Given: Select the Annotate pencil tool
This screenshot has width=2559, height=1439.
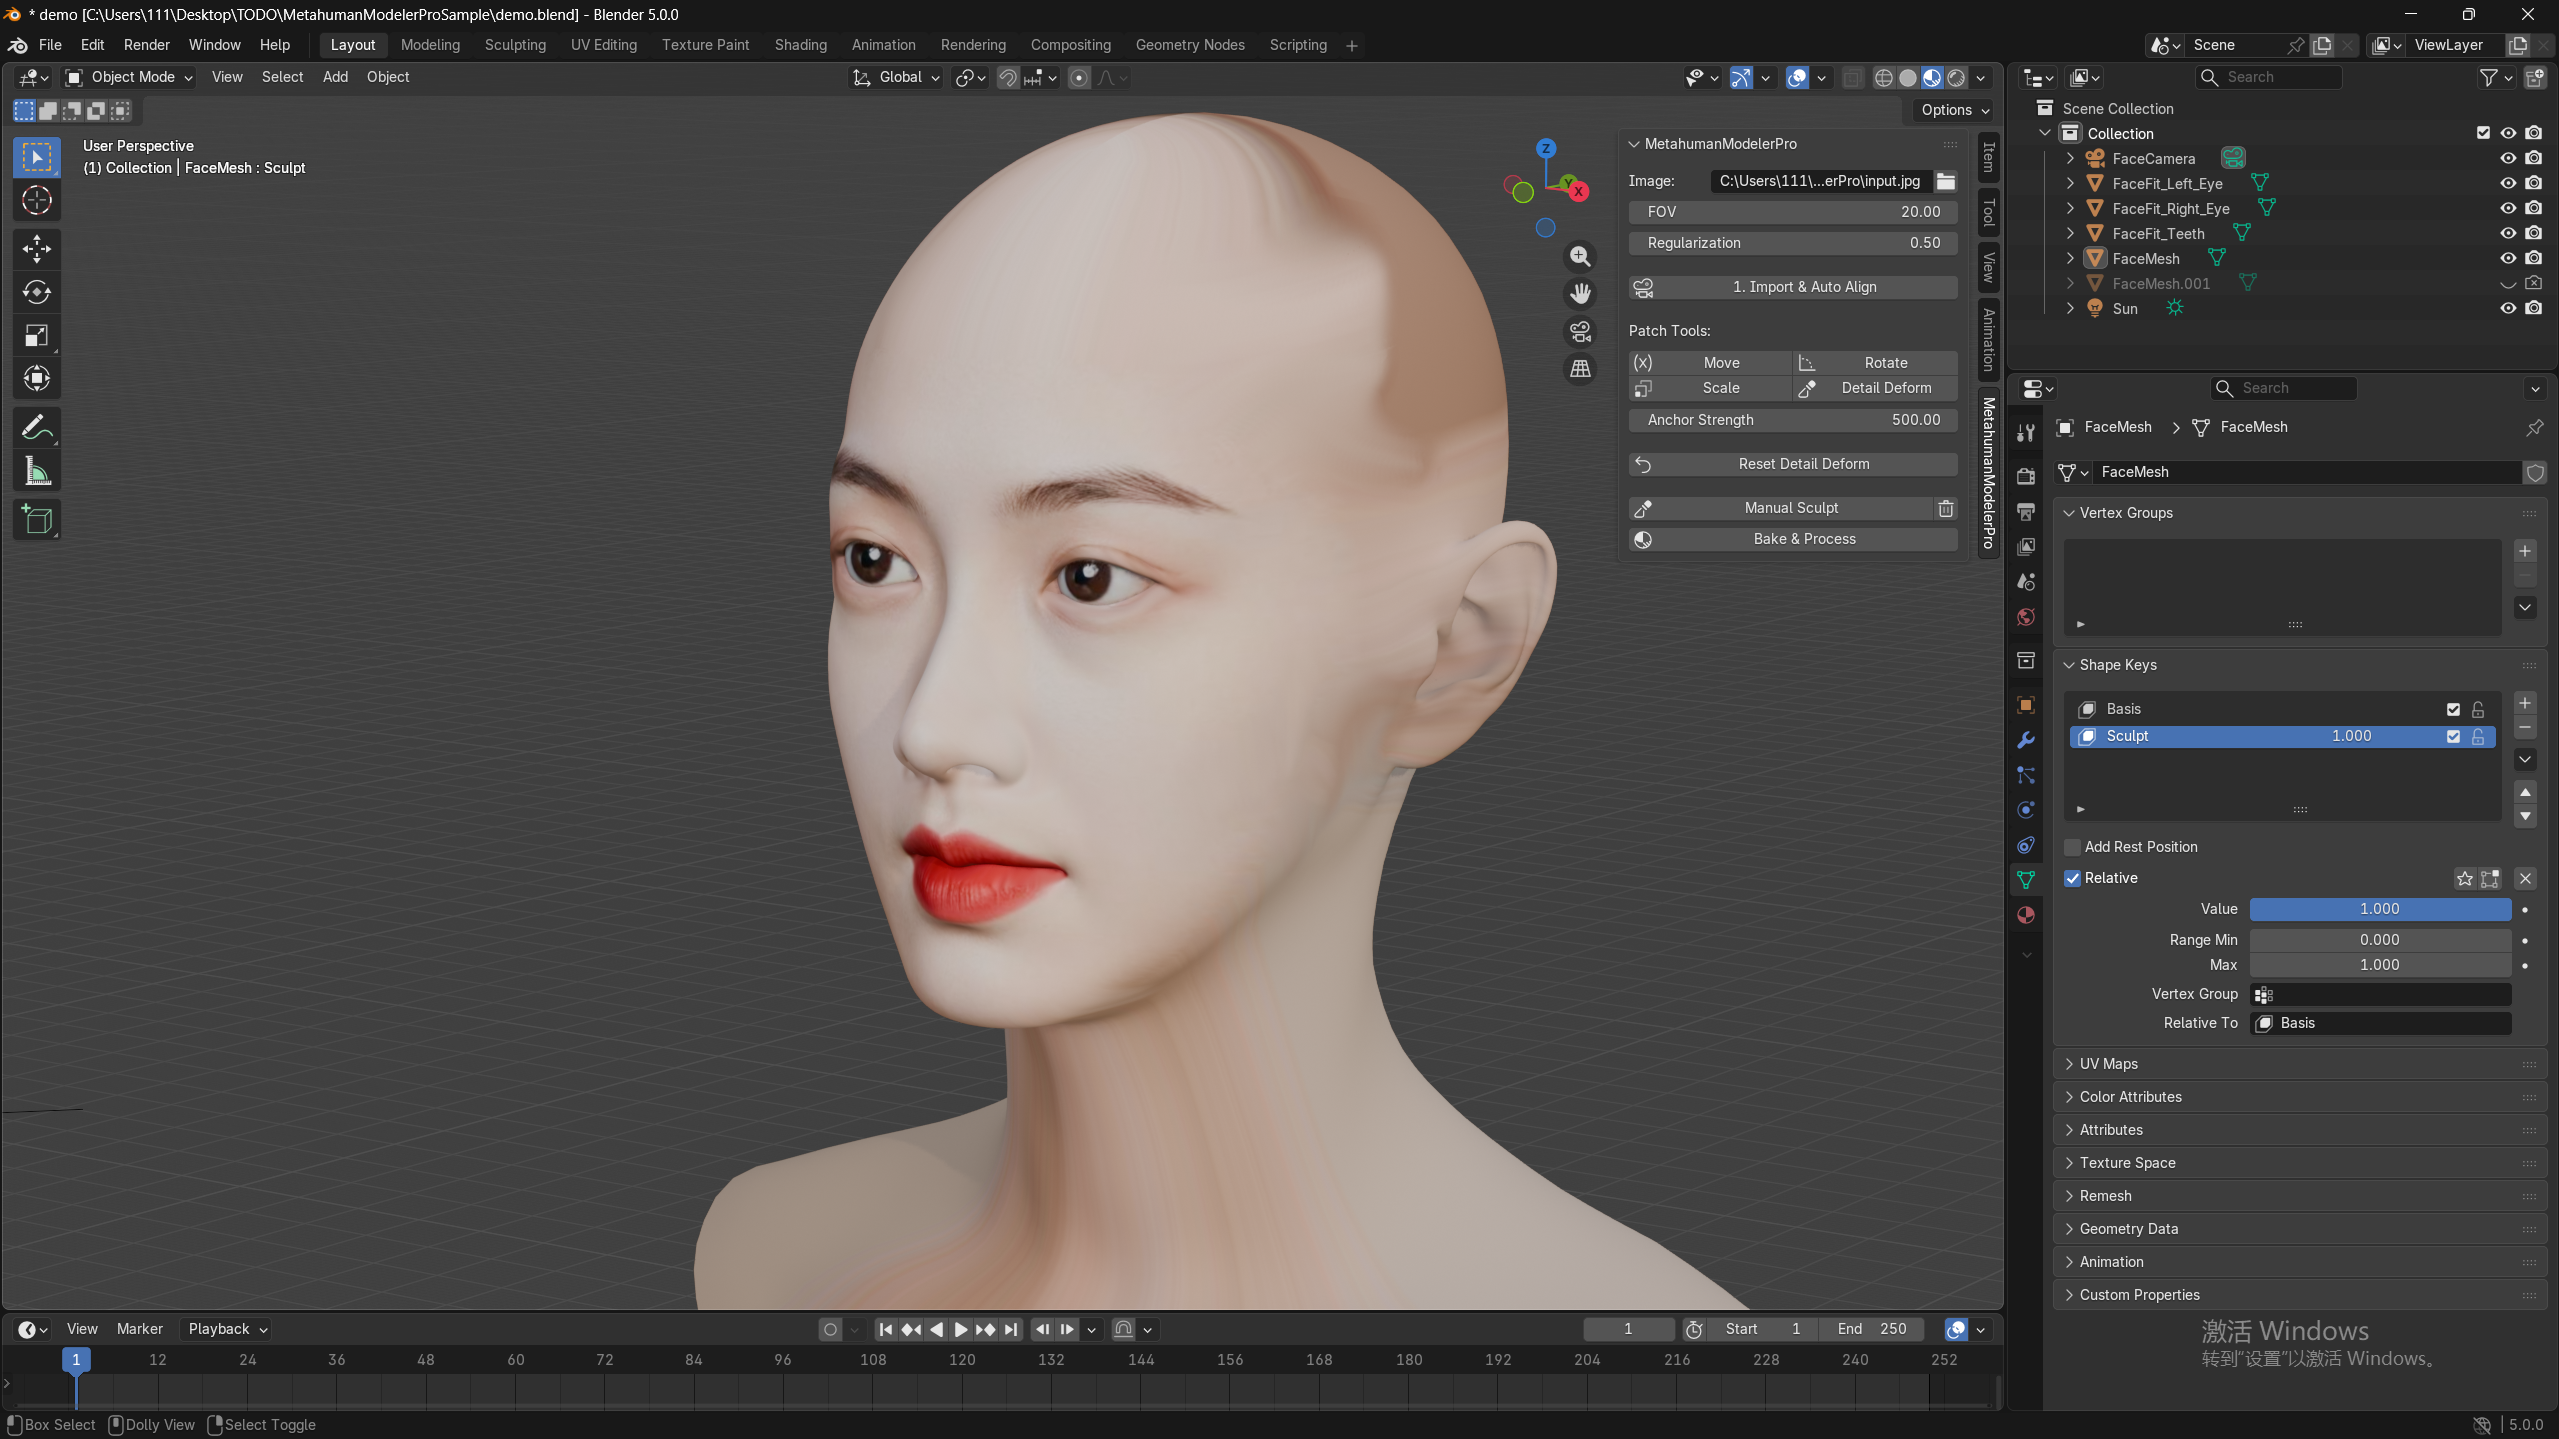Looking at the screenshot, I should click(37, 428).
